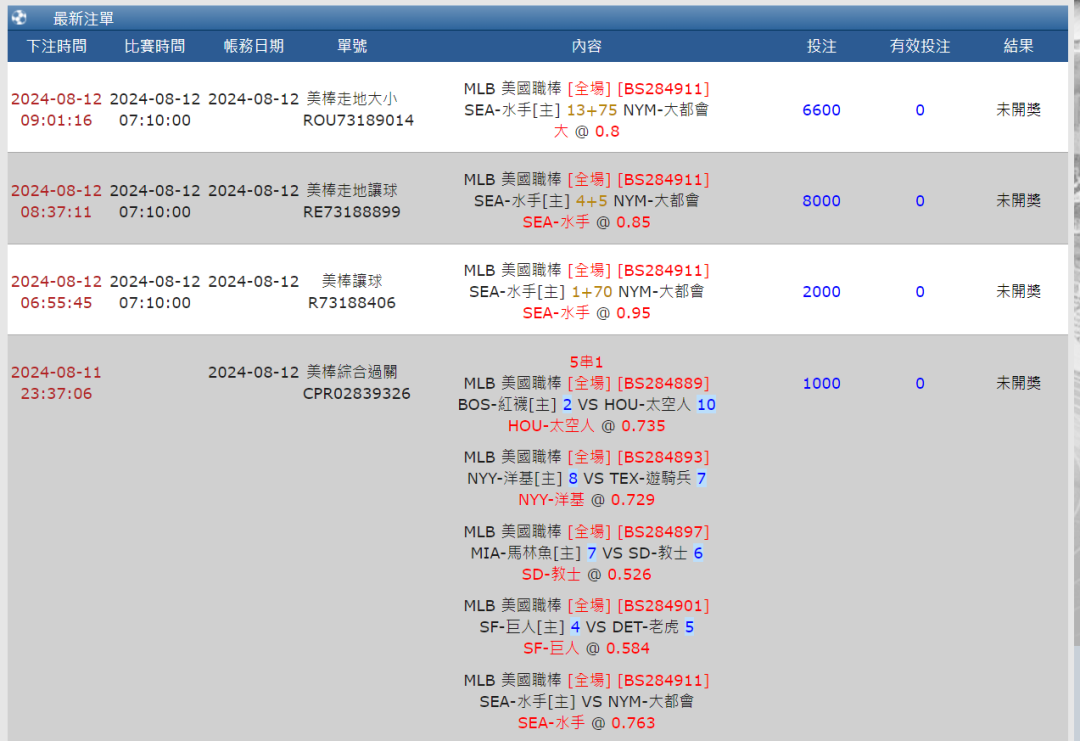Click the [BS284893] game code
The image size is (1080, 741).
pyautogui.click(x=663, y=457)
